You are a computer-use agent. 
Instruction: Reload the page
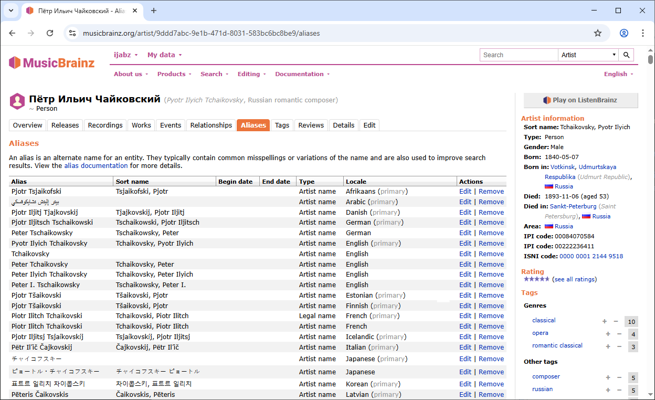click(50, 33)
